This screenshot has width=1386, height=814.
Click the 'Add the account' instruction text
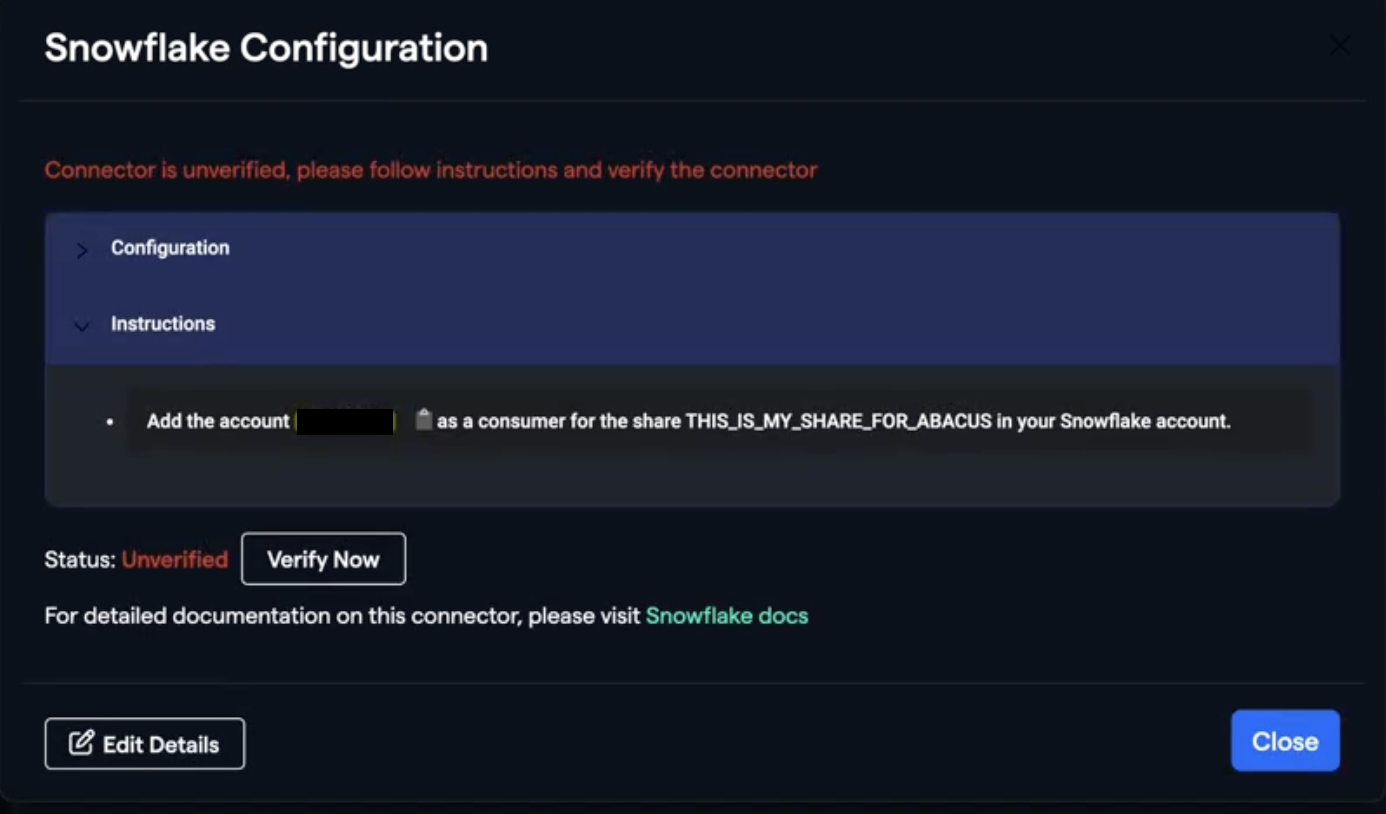(x=218, y=421)
